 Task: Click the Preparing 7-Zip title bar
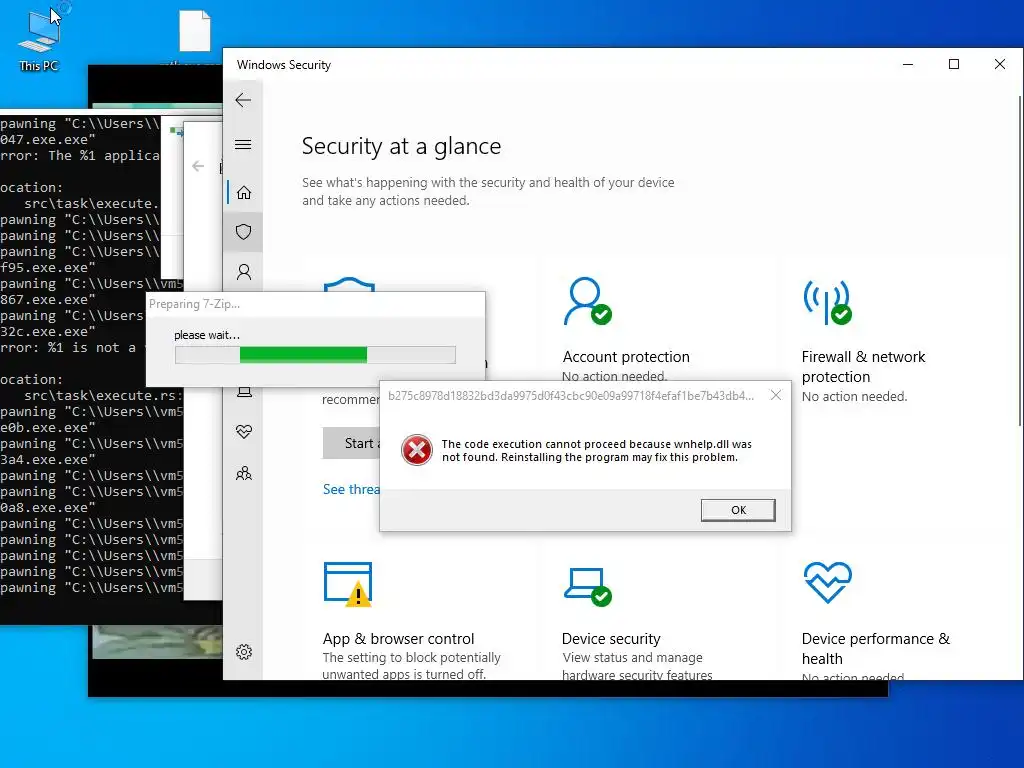point(315,304)
